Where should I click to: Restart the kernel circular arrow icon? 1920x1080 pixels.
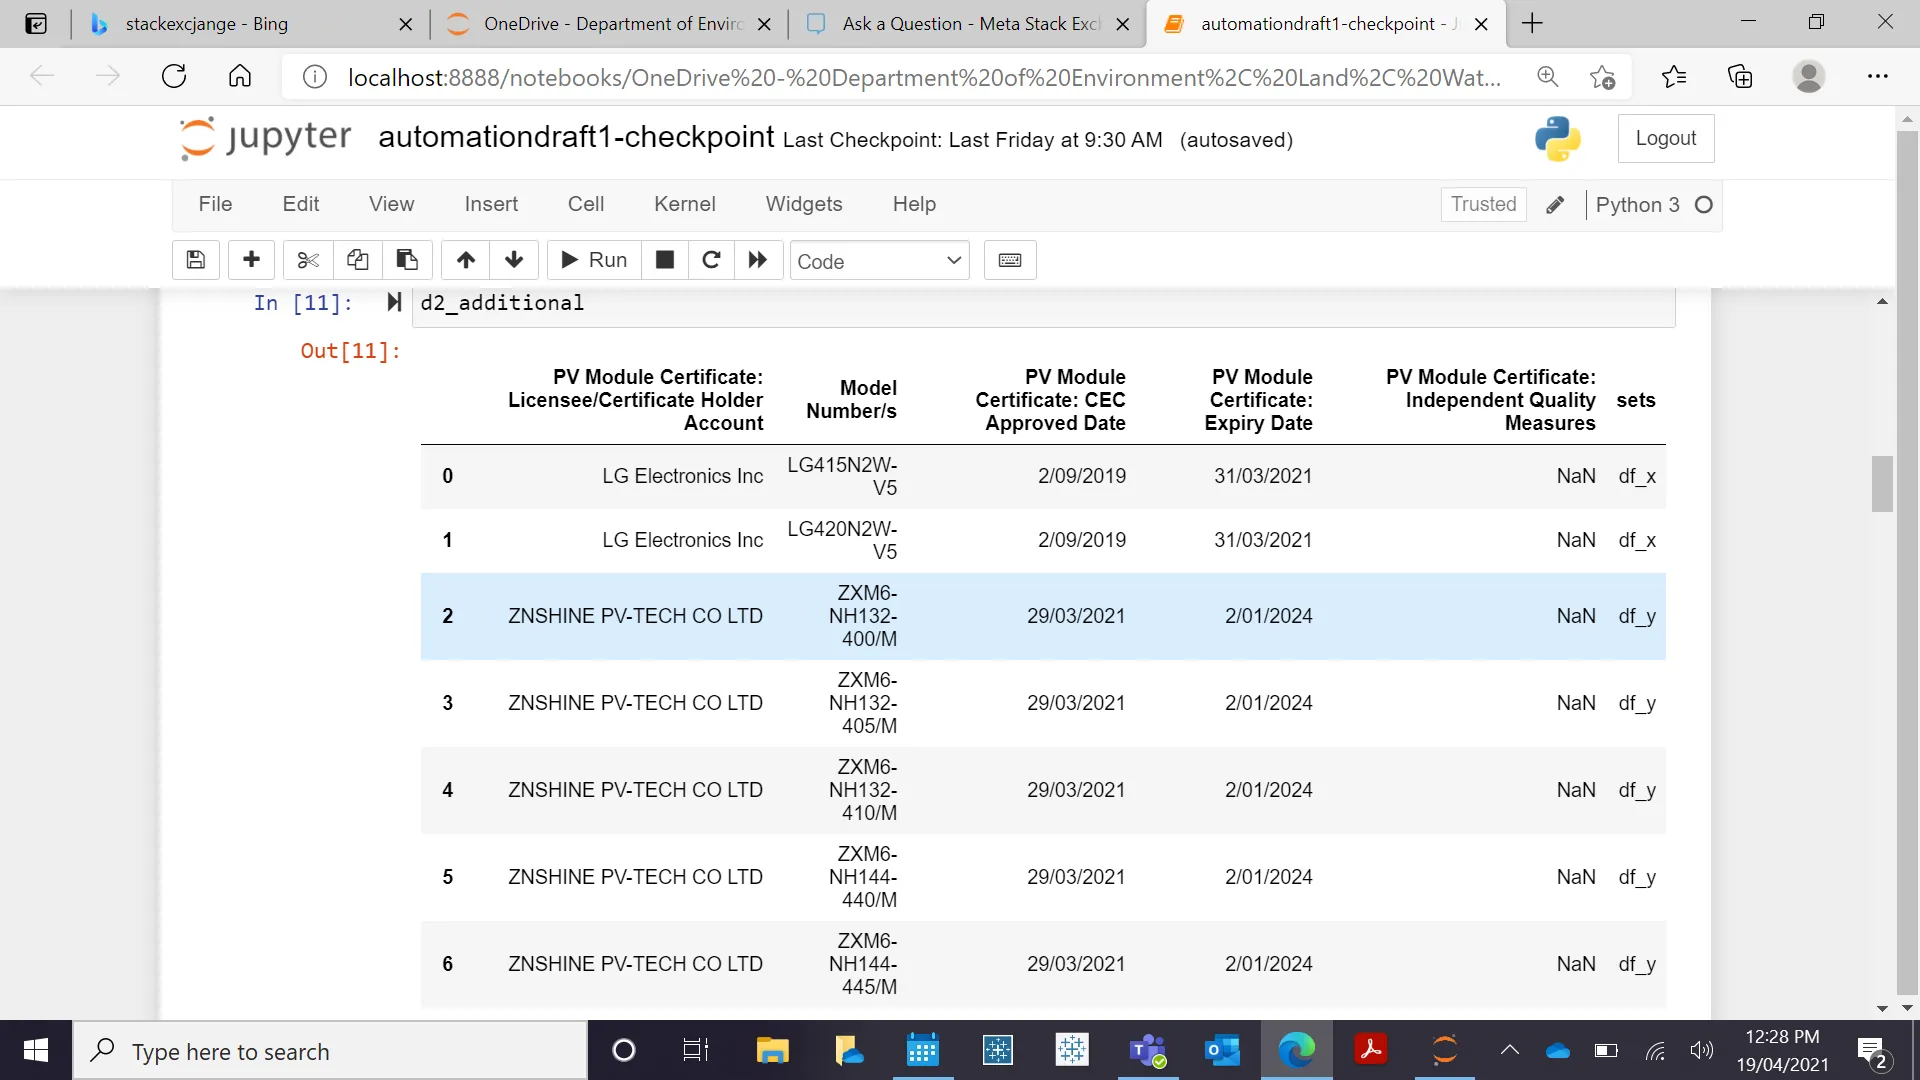click(x=711, y=260)
